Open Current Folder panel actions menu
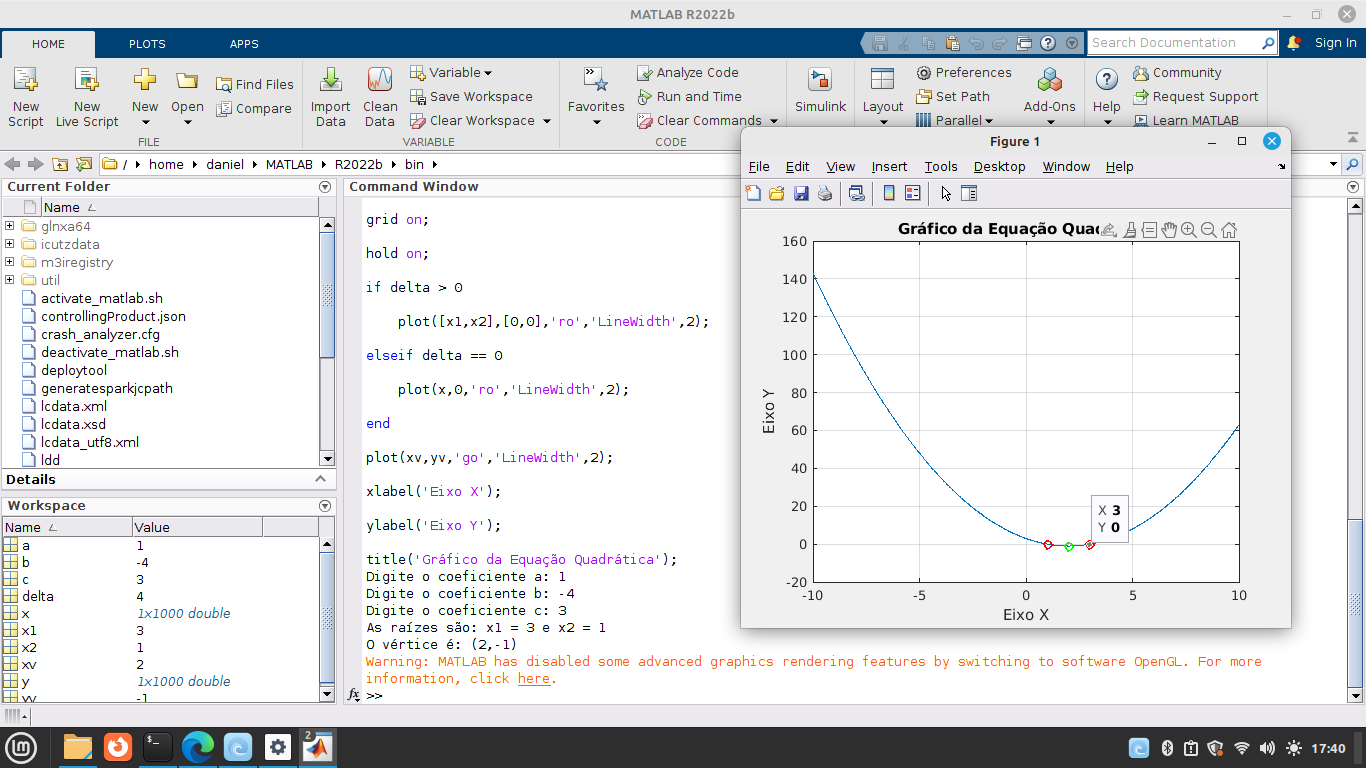The height and width of the screenshot is (768, 1366). click(x=325, y=187)
